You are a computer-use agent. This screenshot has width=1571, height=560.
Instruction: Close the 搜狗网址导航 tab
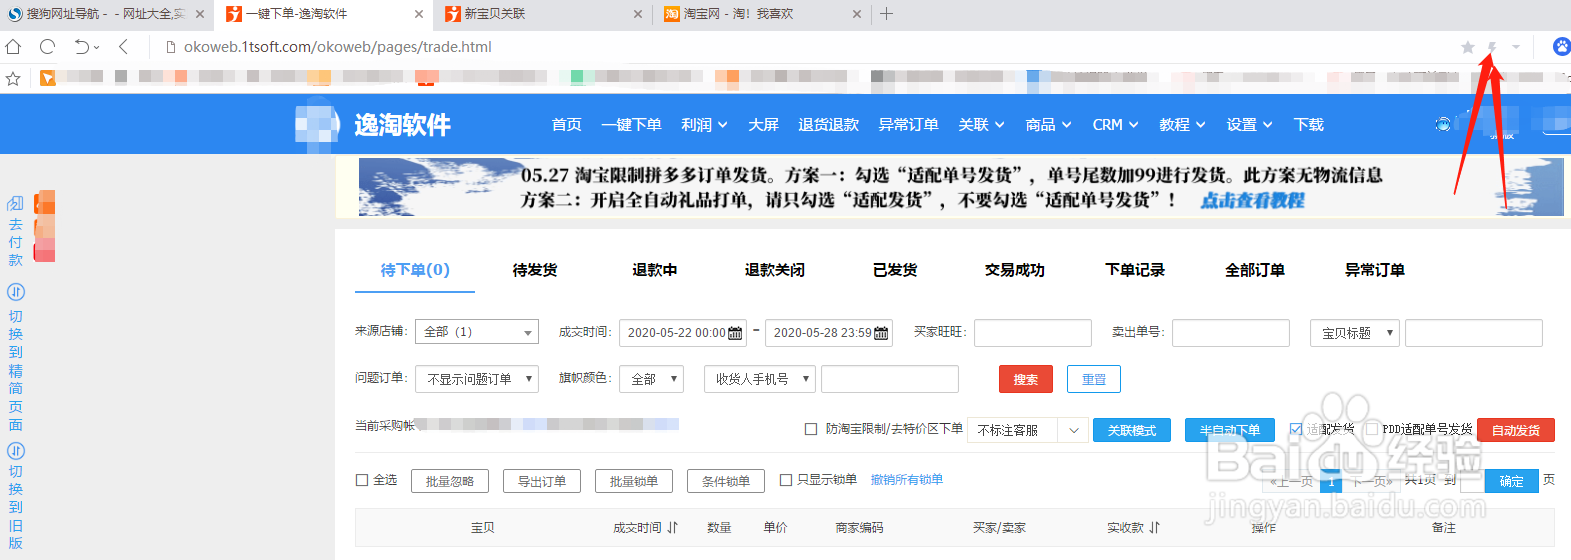coord(200,14)
